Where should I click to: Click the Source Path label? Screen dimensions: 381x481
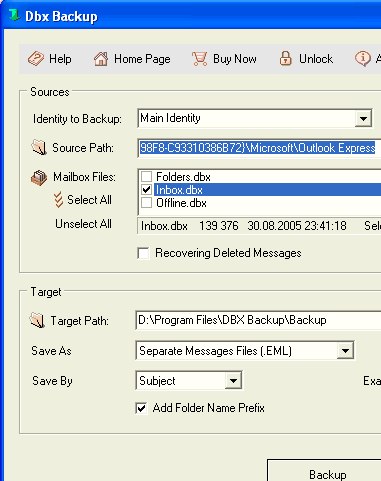tap(83, 148)
